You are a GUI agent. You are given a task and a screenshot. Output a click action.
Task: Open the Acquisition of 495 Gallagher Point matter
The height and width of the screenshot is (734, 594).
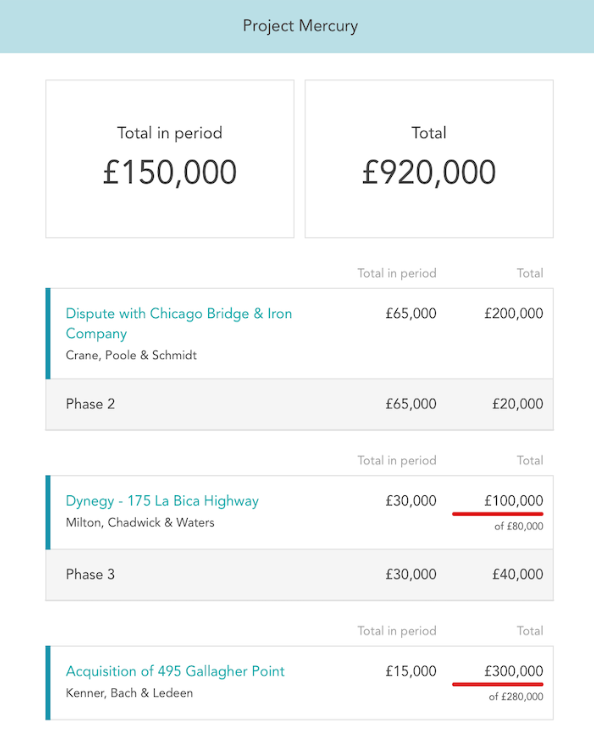pyautogui.click(x=175, y=671)
